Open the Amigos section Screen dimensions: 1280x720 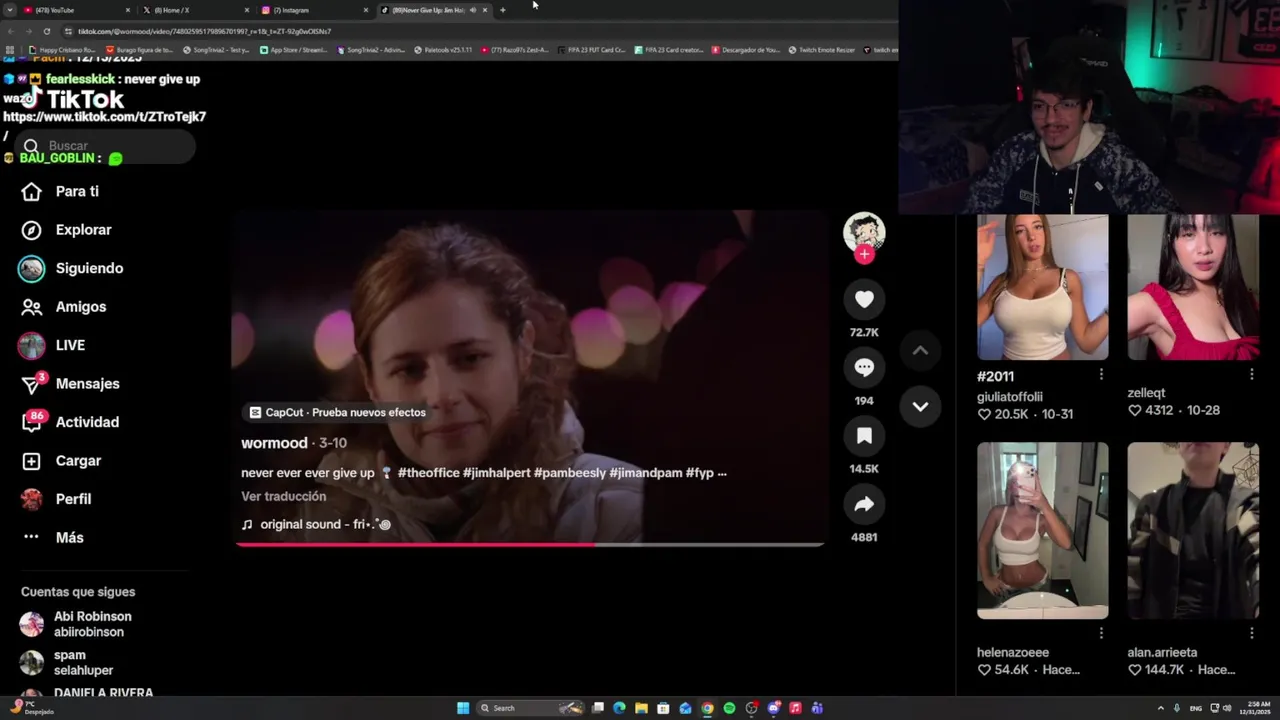coord(64,307)
